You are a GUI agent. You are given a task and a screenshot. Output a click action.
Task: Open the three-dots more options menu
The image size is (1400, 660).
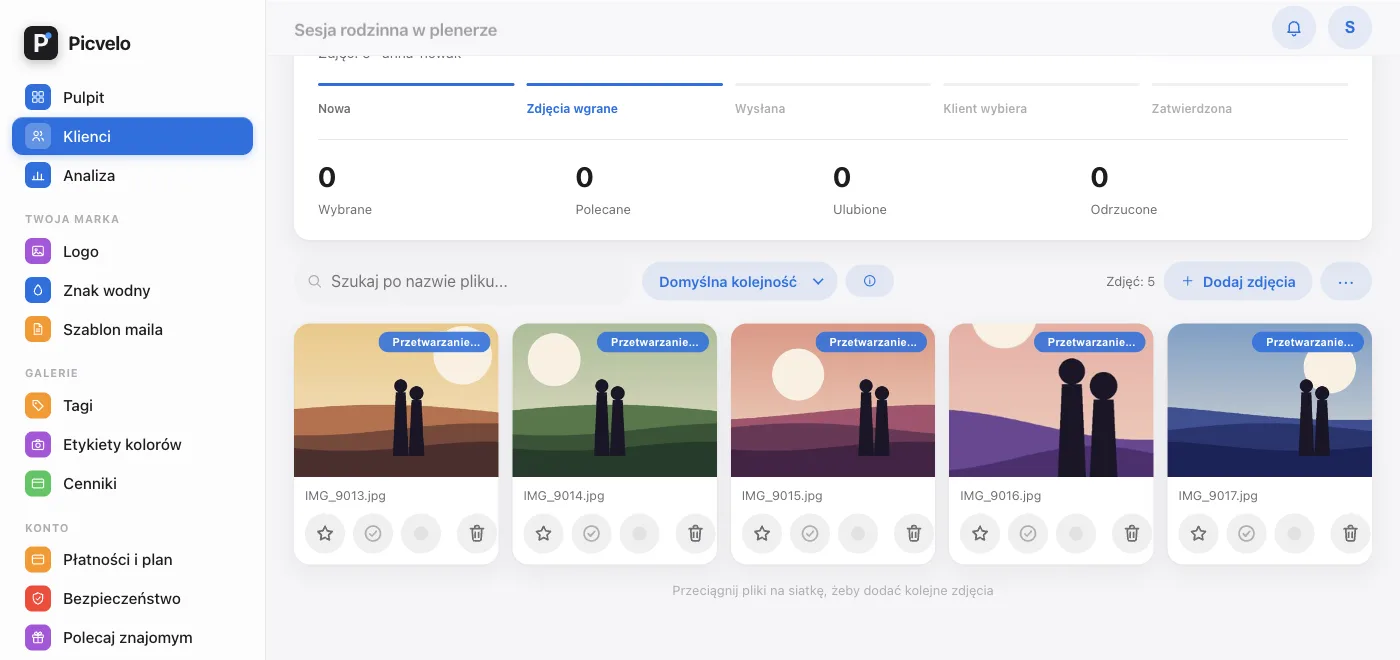click(x=1346, y=282)
